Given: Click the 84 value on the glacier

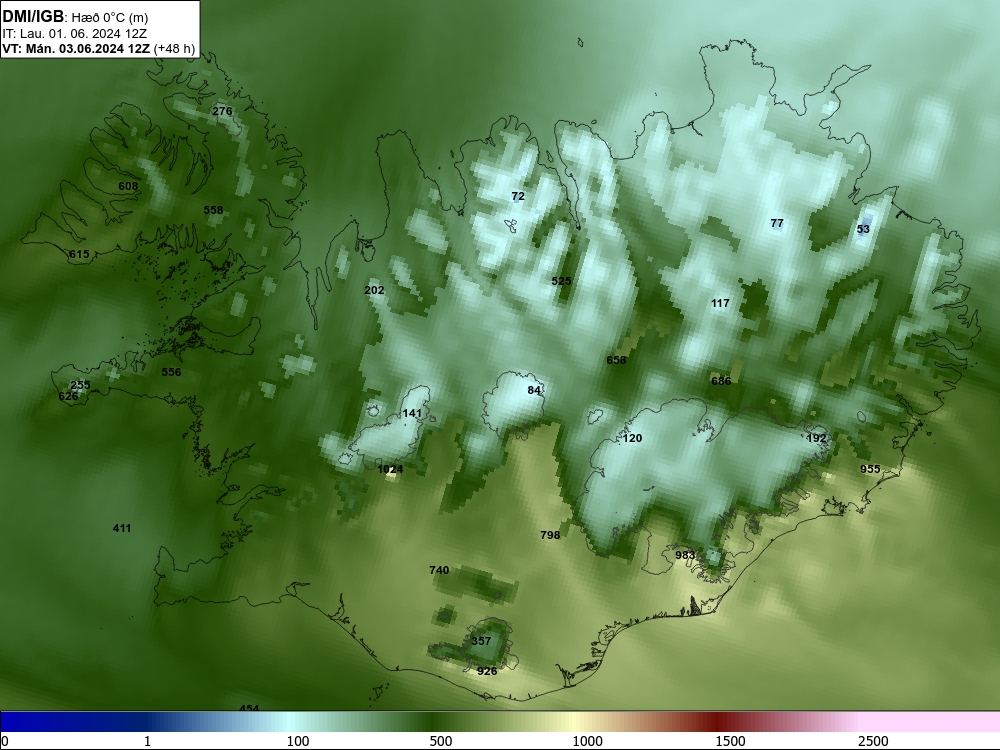Looking at the screenshot, I should tap(534, 390).
